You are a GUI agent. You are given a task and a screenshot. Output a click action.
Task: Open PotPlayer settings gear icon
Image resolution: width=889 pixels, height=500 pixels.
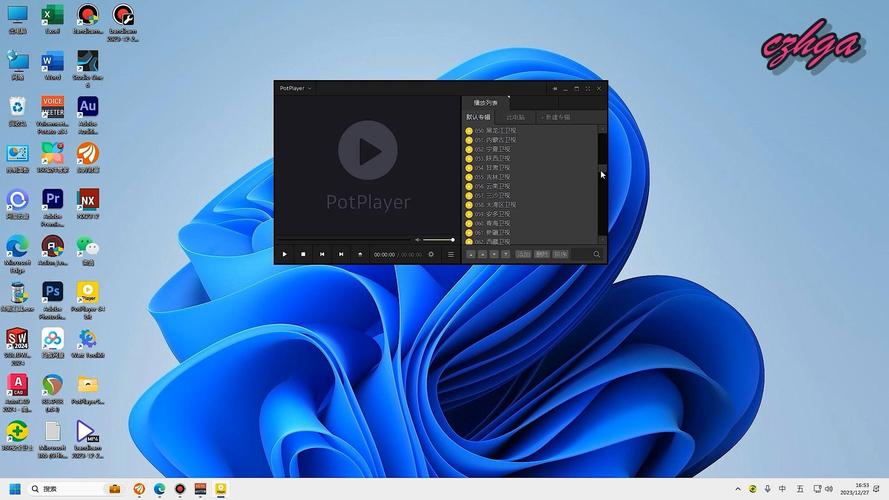pos(431,254)
